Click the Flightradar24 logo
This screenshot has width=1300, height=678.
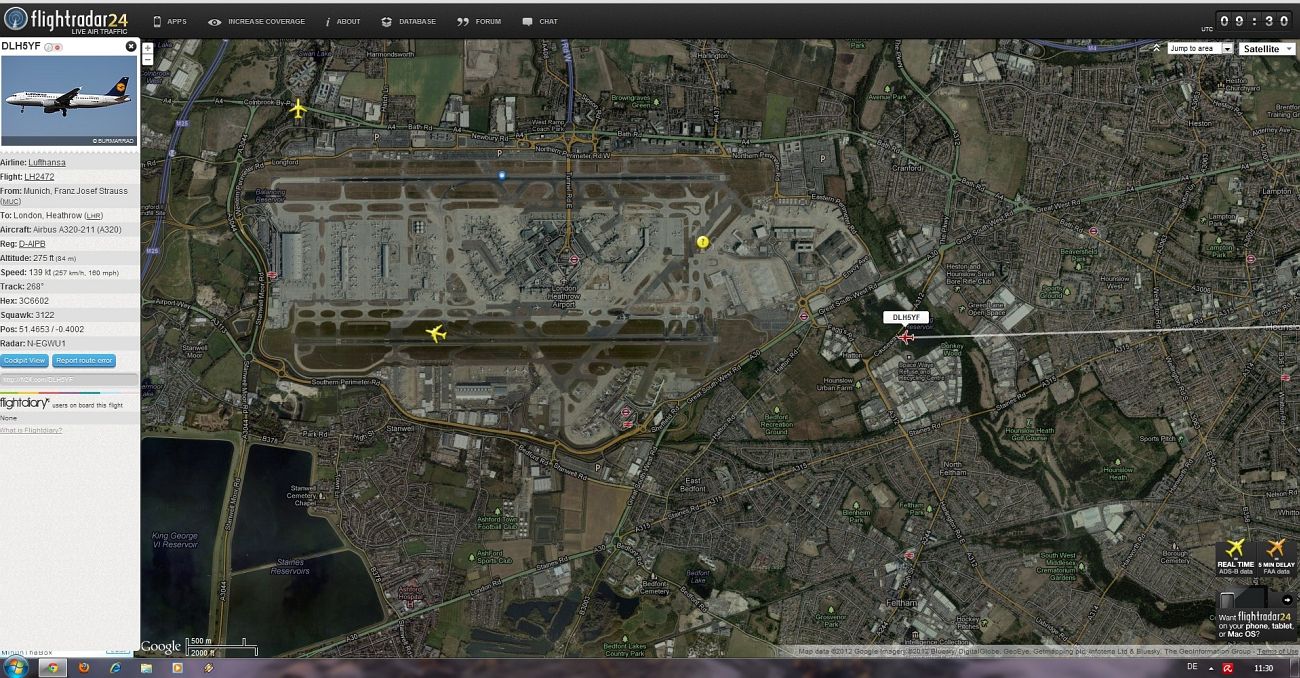(x=68, y=19)
